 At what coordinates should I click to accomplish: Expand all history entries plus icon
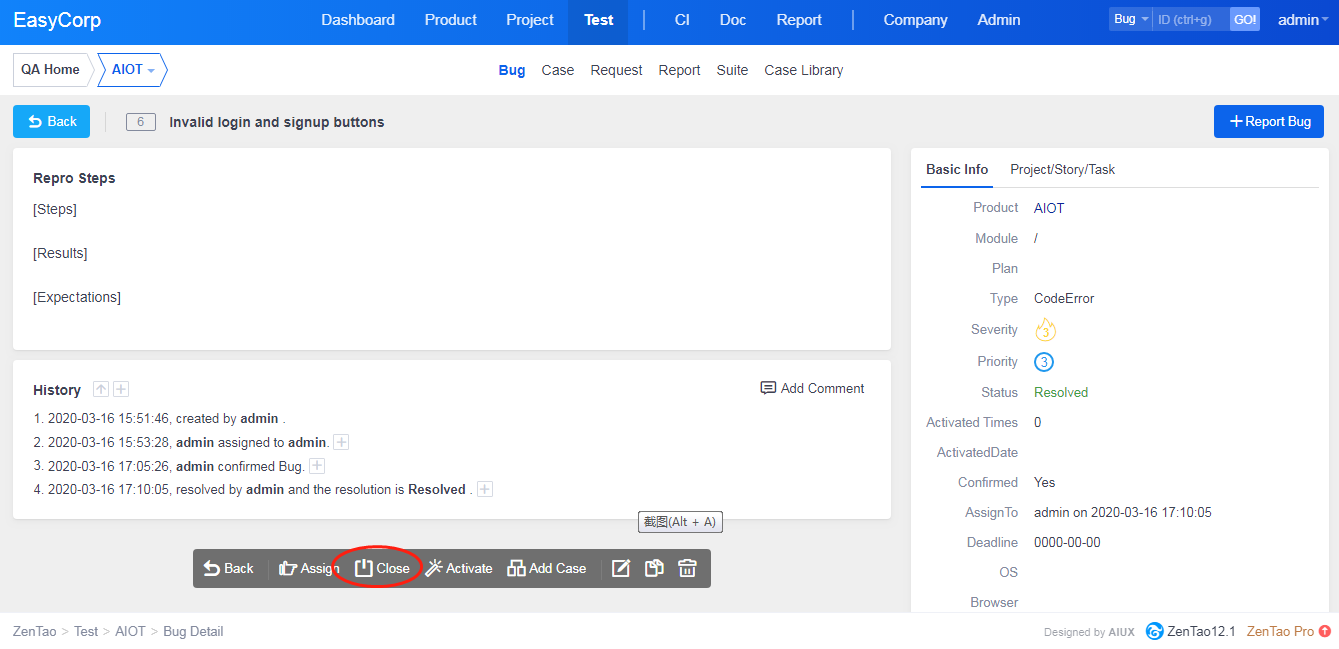point(121,389)
